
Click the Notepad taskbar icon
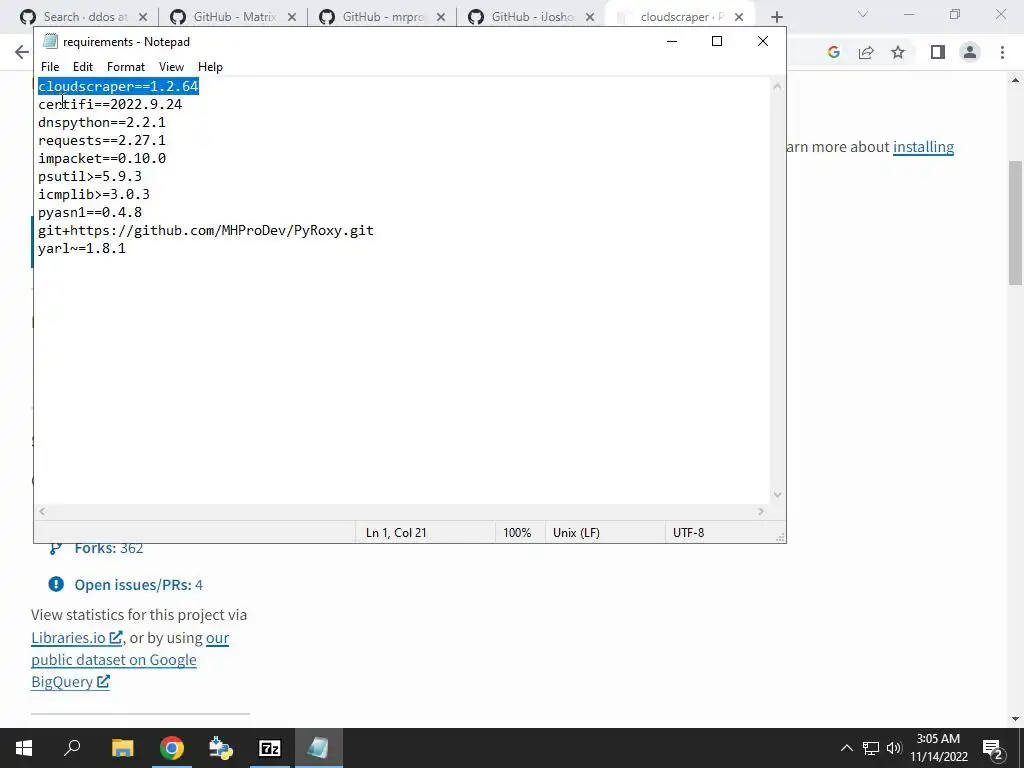pos(319,748)
